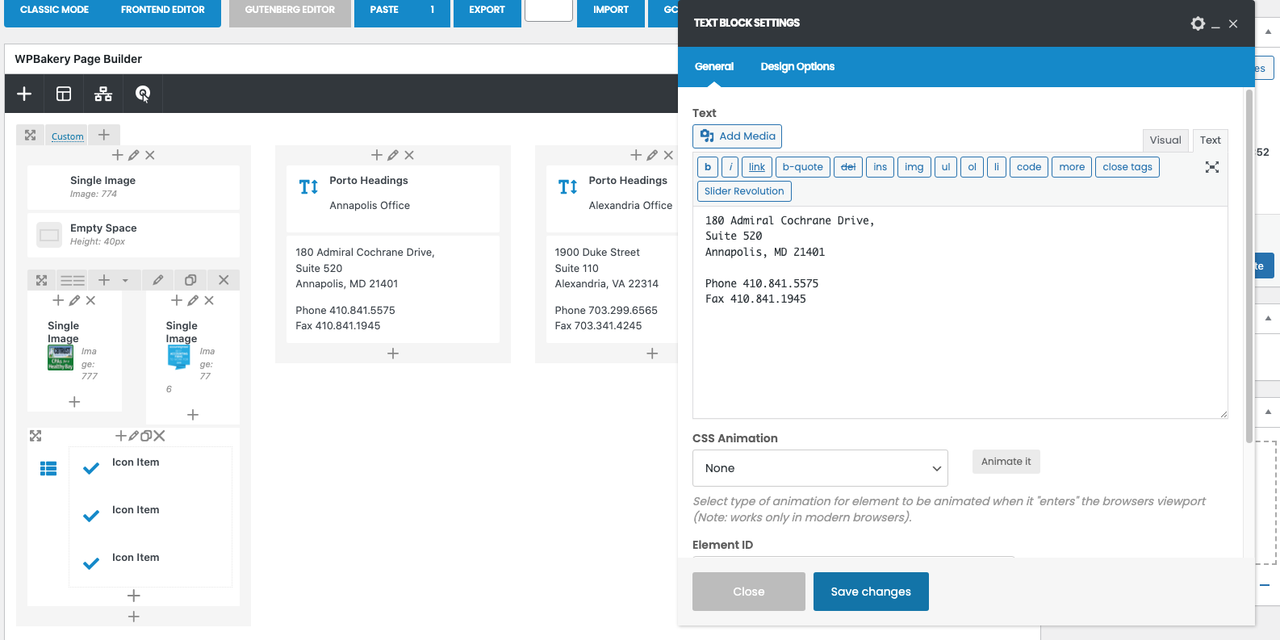Viewport: 1280px width, 640px height.
Task: Switch editor to the Visual tab
Action: pos(1165,140)
